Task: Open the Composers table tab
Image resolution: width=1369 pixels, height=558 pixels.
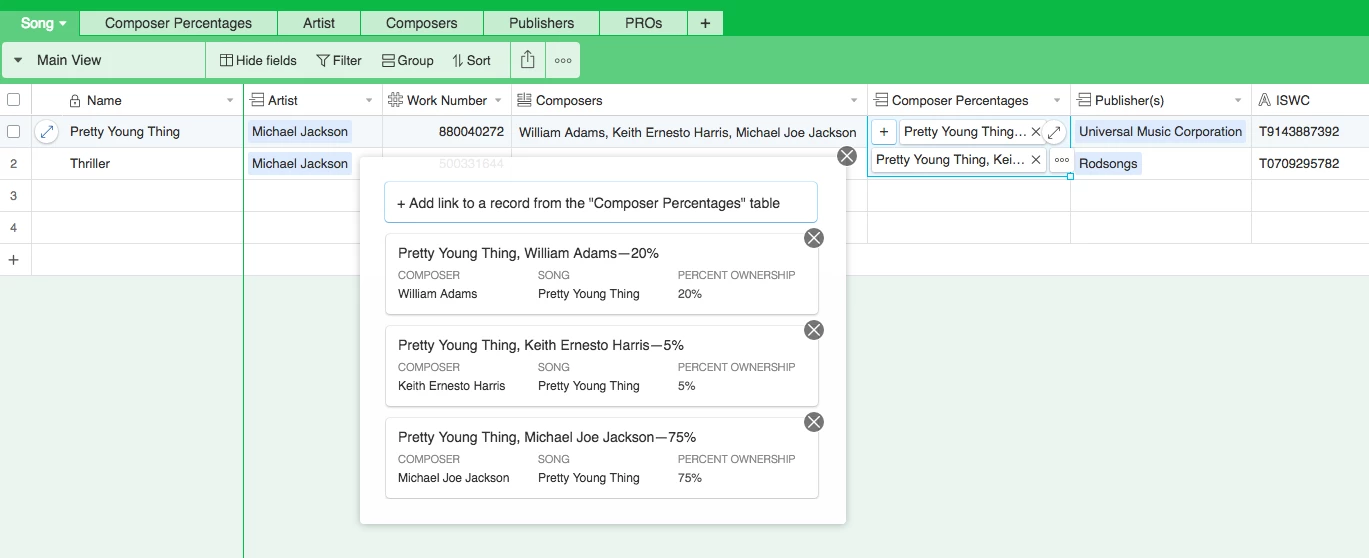Action: (421, 23)
